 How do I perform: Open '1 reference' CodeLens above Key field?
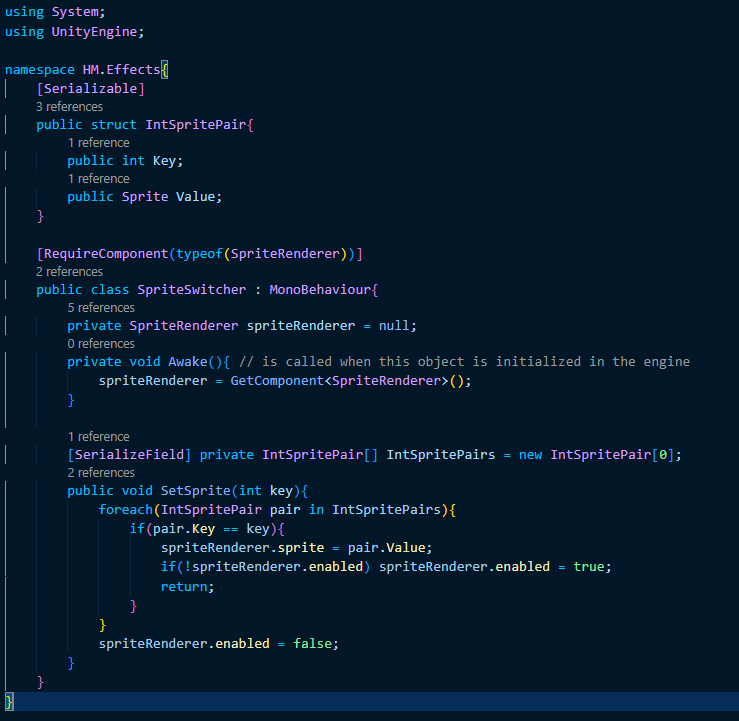(x=99, y=143)
